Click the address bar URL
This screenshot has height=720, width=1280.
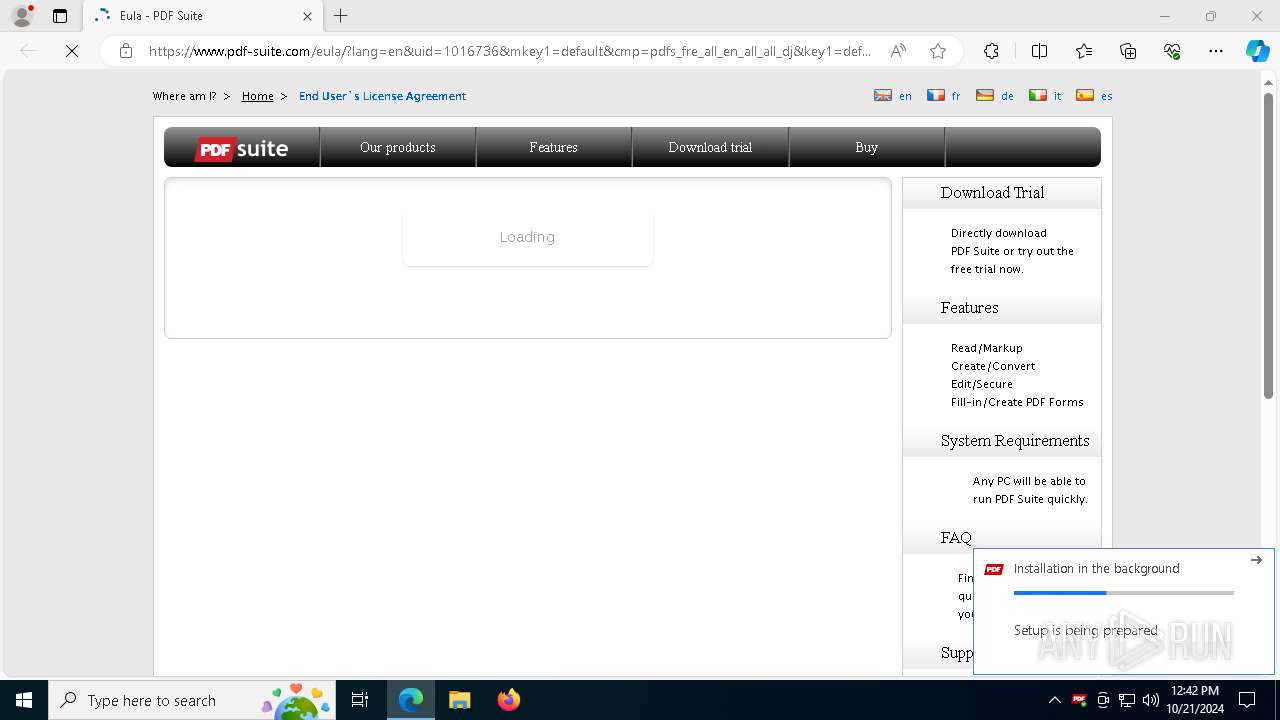510,51
